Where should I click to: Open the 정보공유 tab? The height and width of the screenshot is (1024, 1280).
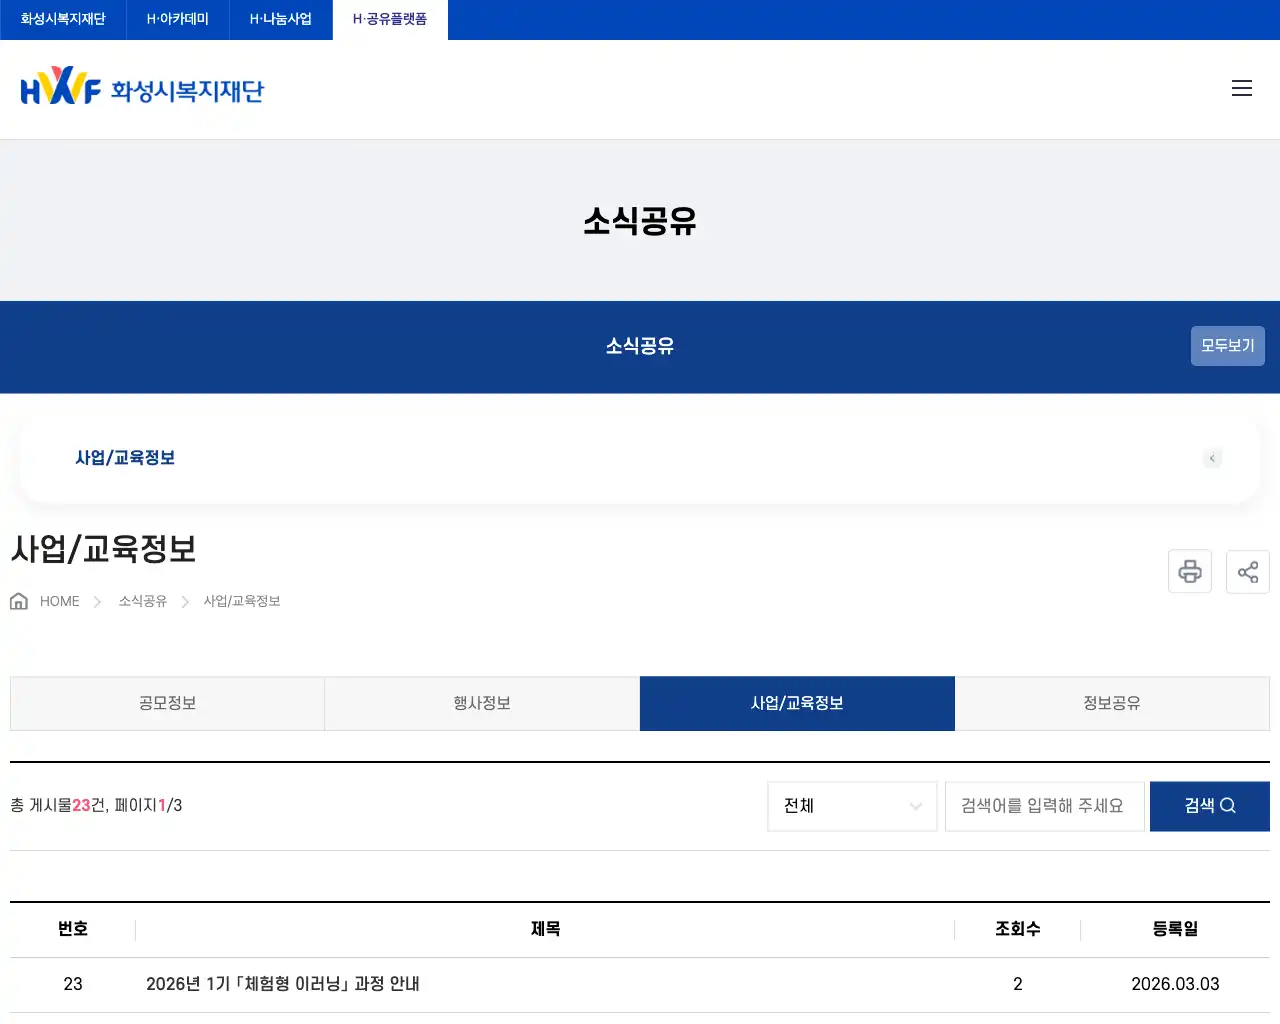[x=1112, y=703]
